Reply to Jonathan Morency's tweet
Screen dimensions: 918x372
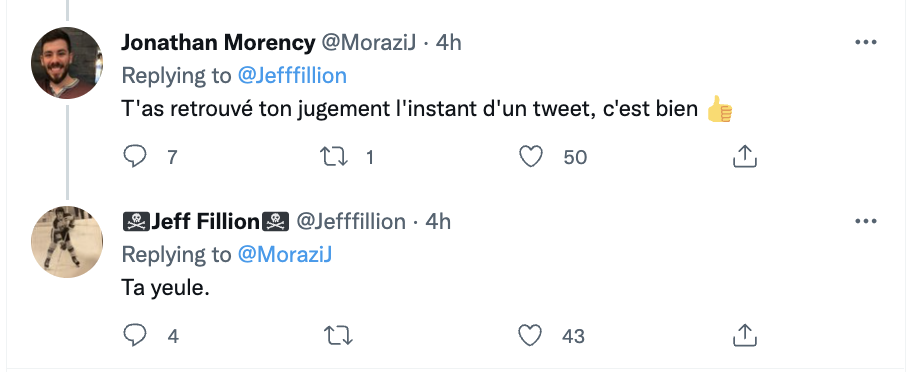[135, 157]
